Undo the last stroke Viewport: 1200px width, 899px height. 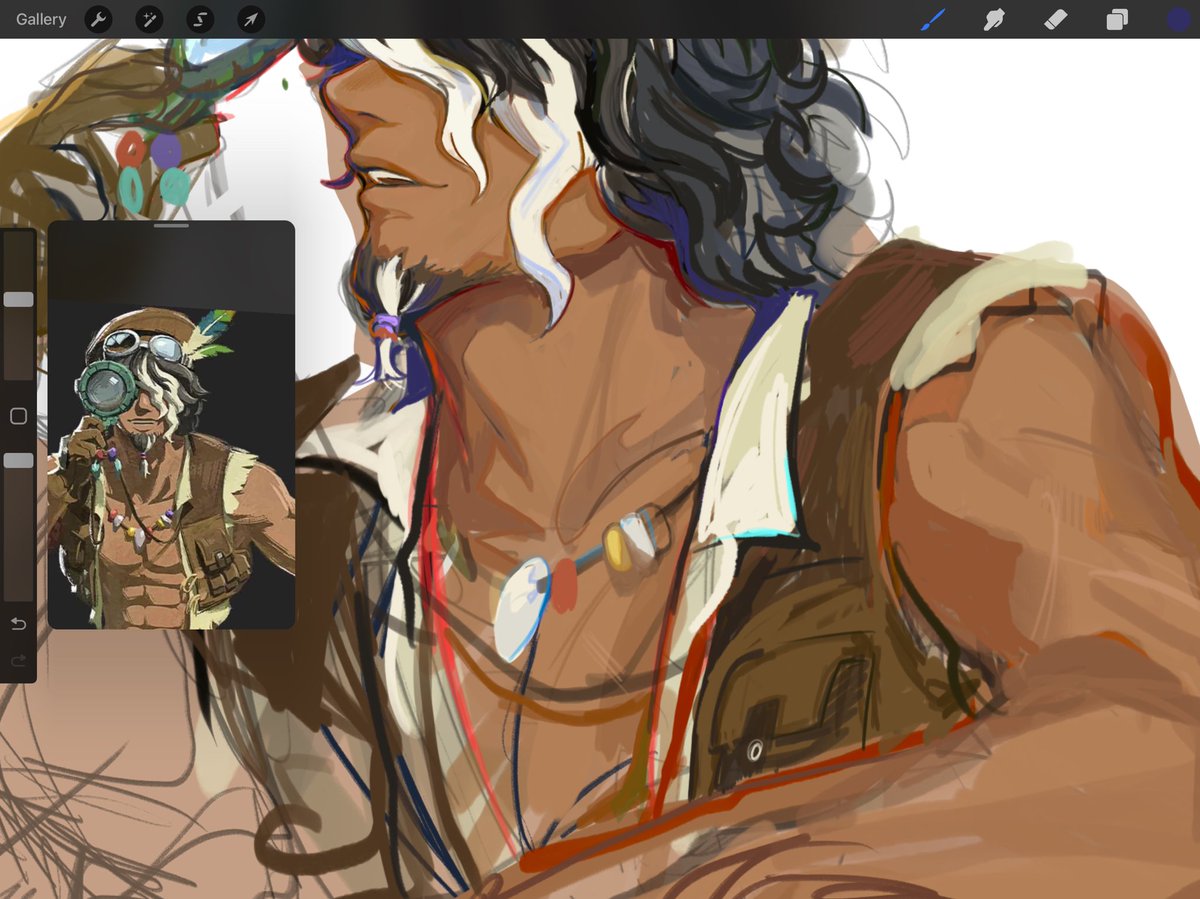(18, 624)
